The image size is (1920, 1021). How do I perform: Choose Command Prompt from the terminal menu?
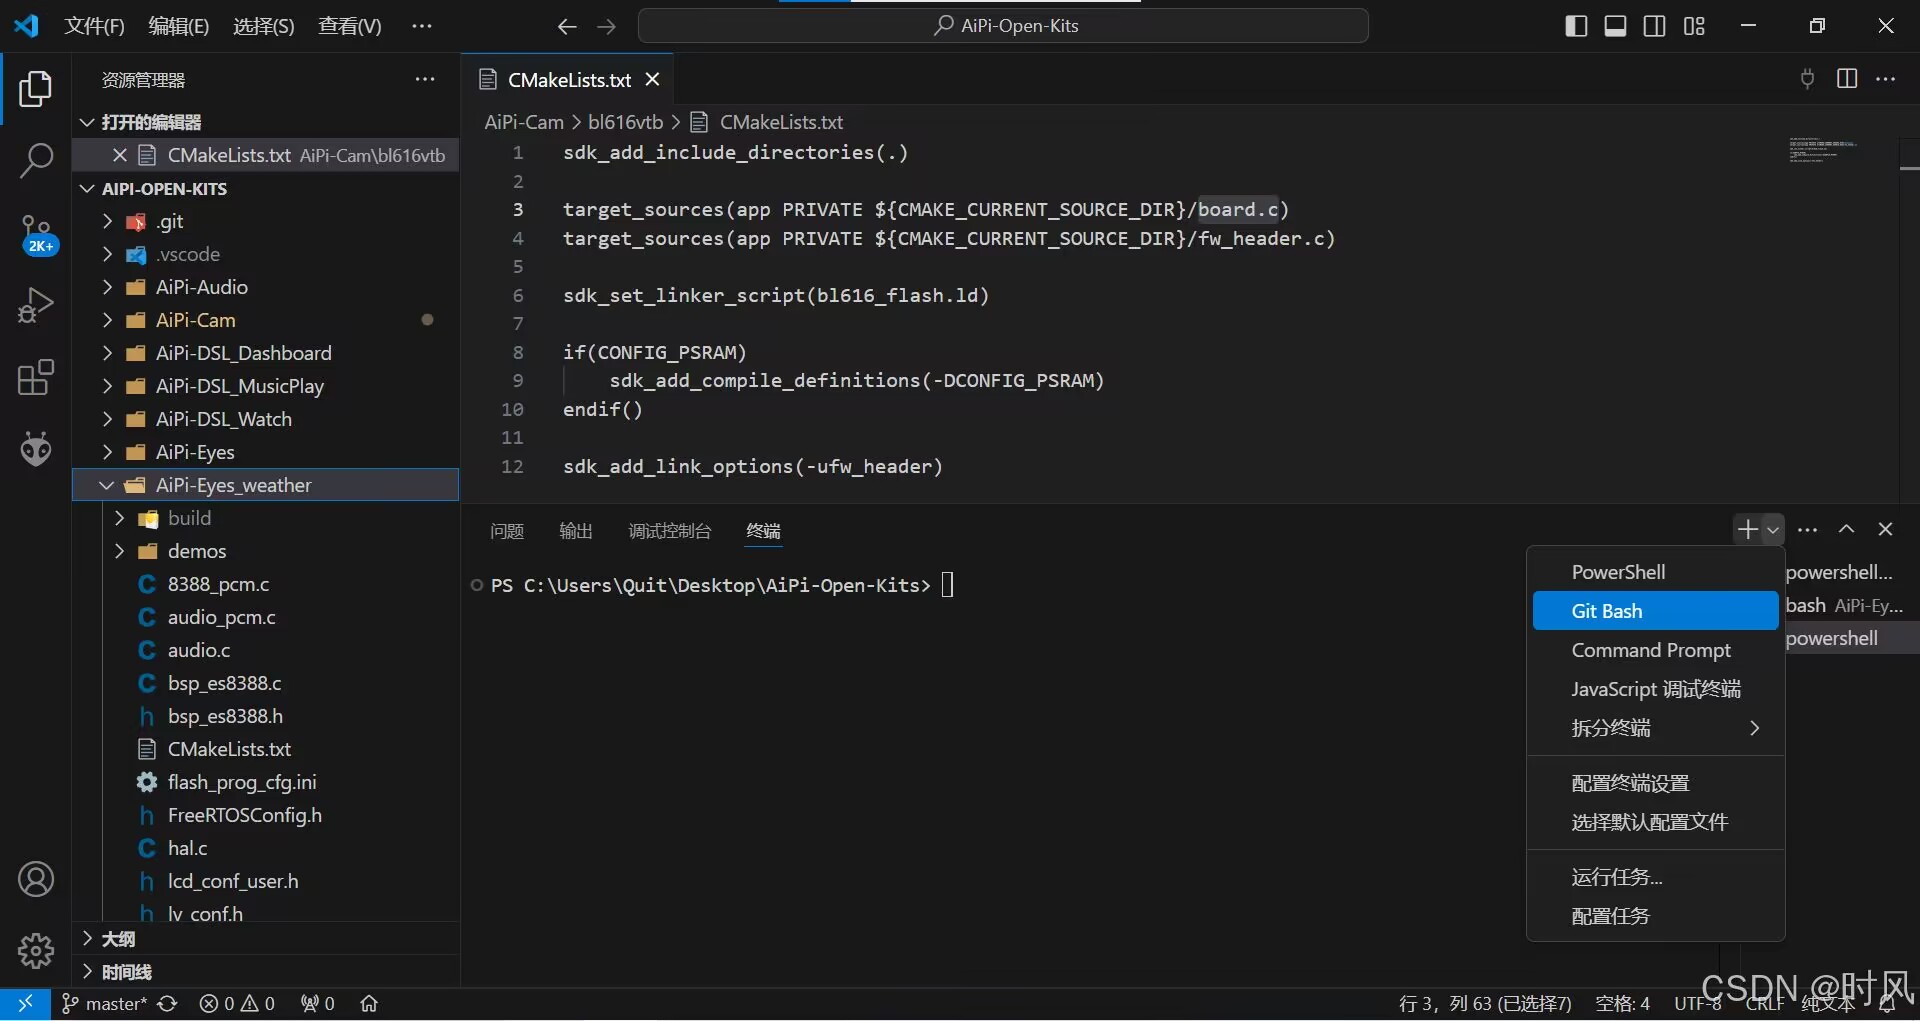1655,650
